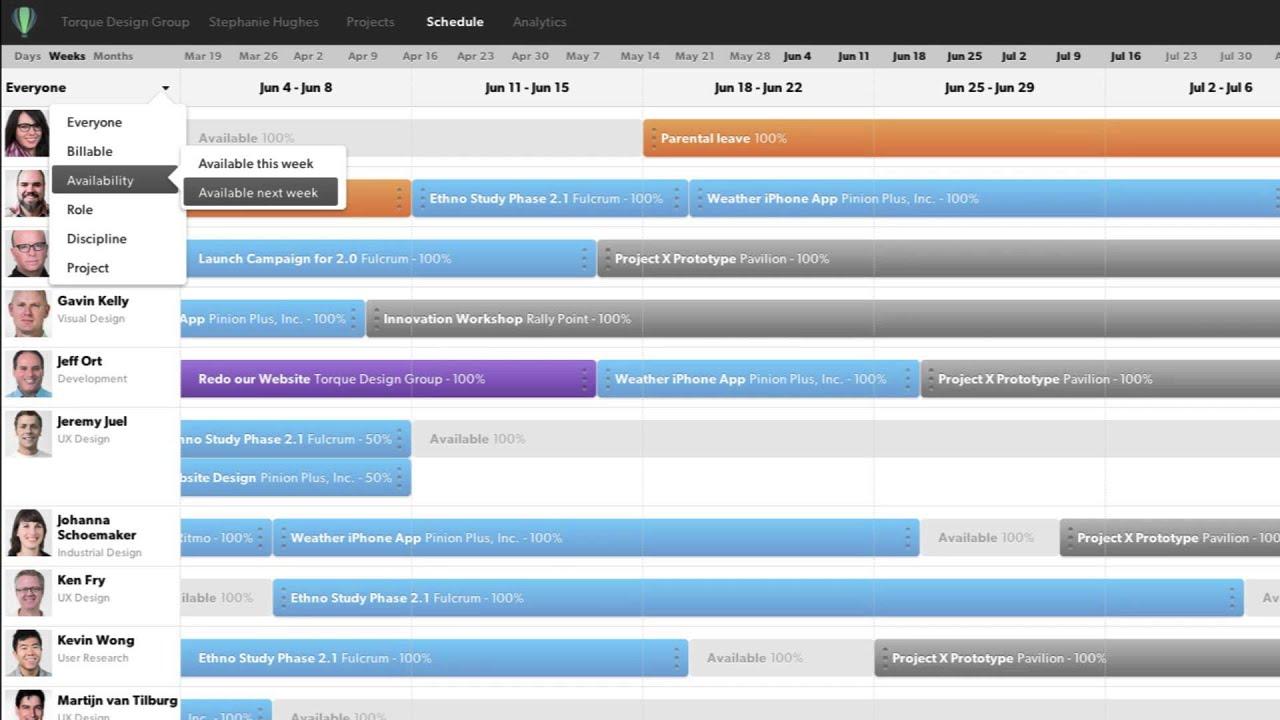Click Jeff Ort's avatar picture
1280x720 pixels.
28,374
